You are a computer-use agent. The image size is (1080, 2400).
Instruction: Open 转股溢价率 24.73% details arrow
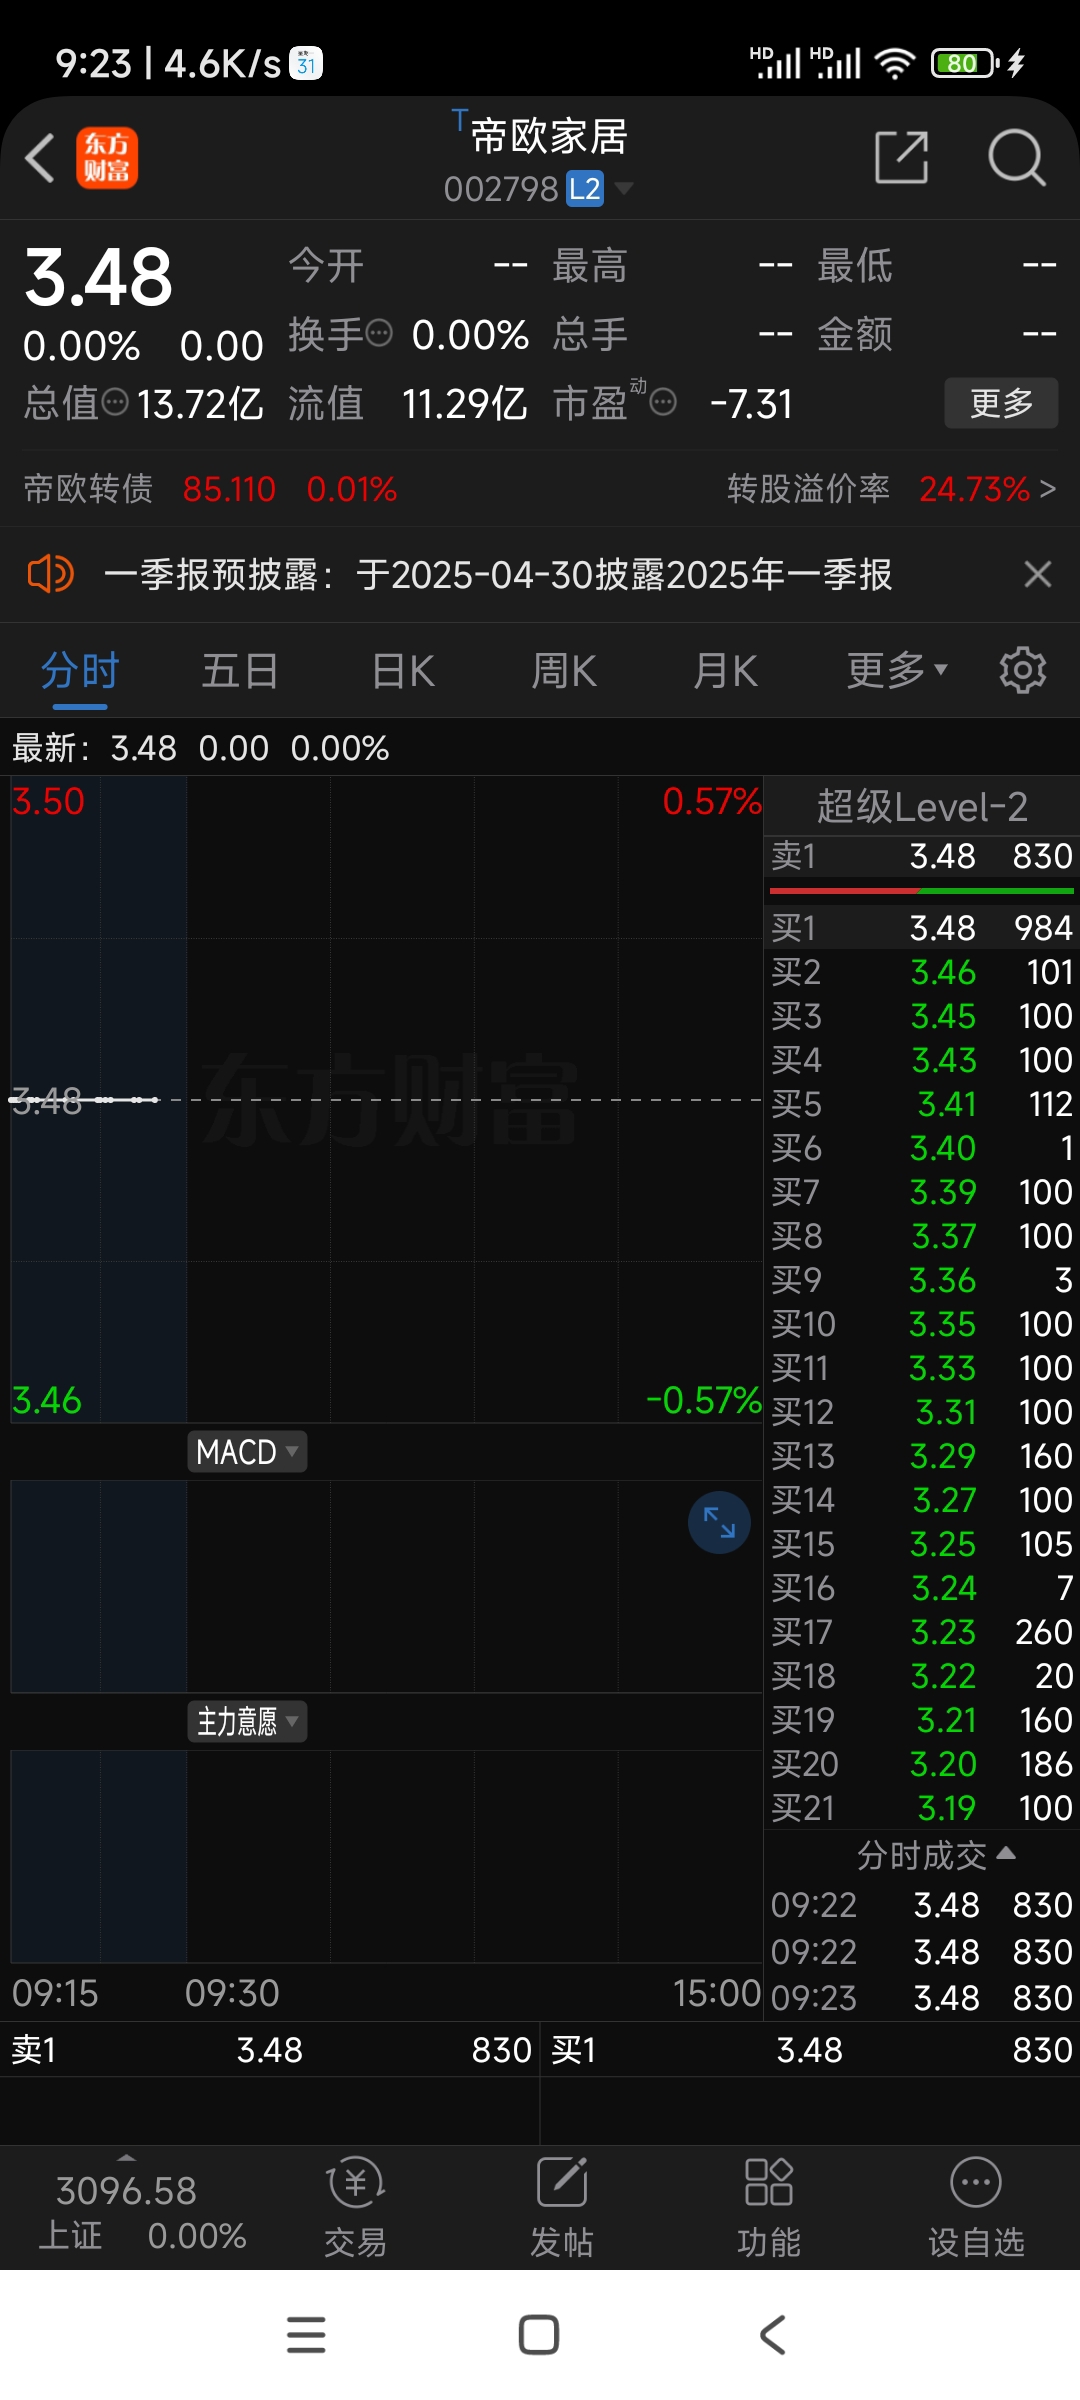coord(1047,489)
